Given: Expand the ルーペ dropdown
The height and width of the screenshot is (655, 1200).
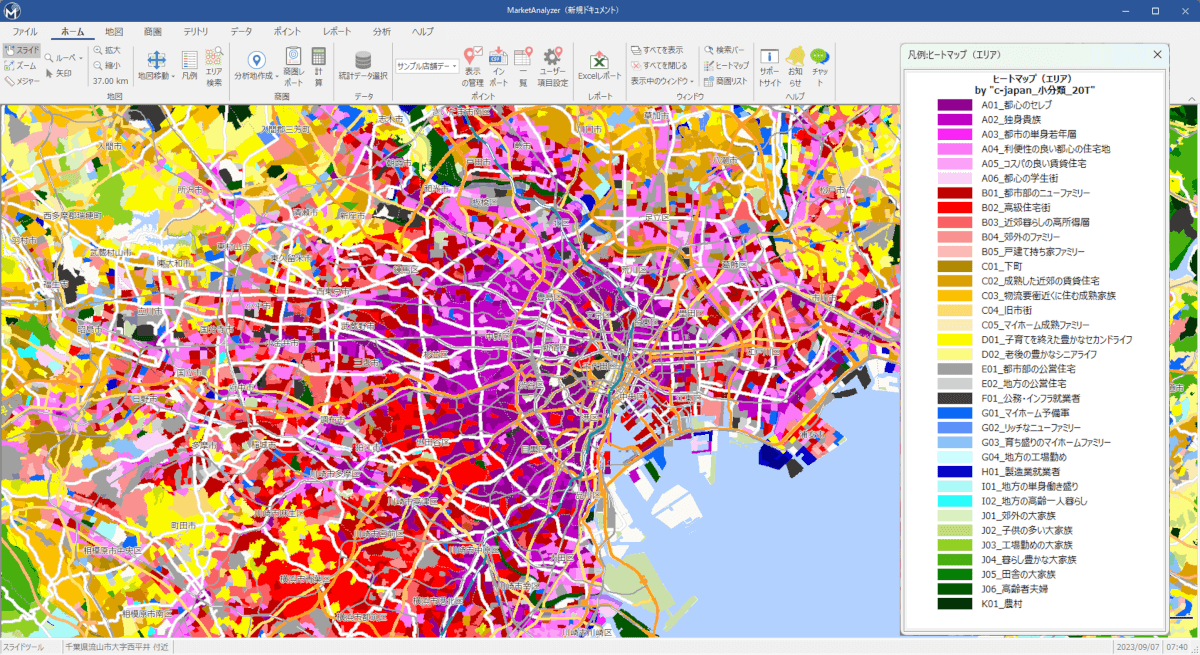Looking at the screenshot, I should click(81, 58).
